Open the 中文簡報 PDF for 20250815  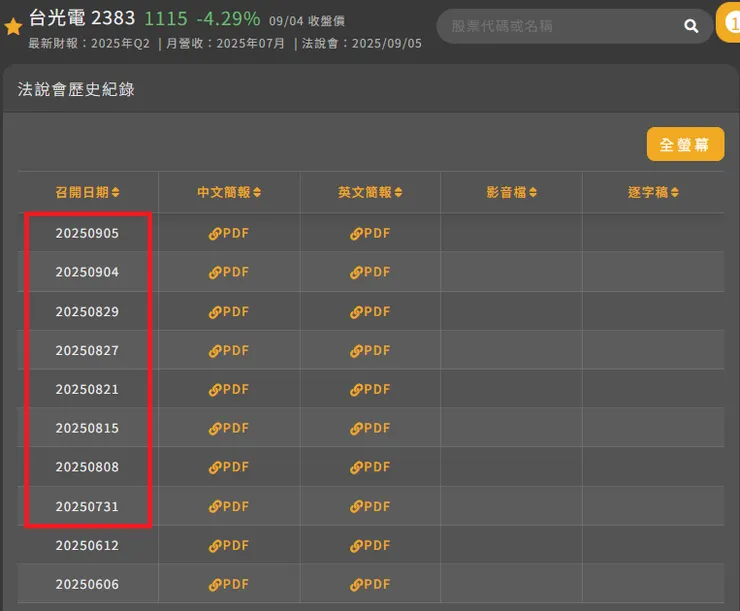(229, 428)
